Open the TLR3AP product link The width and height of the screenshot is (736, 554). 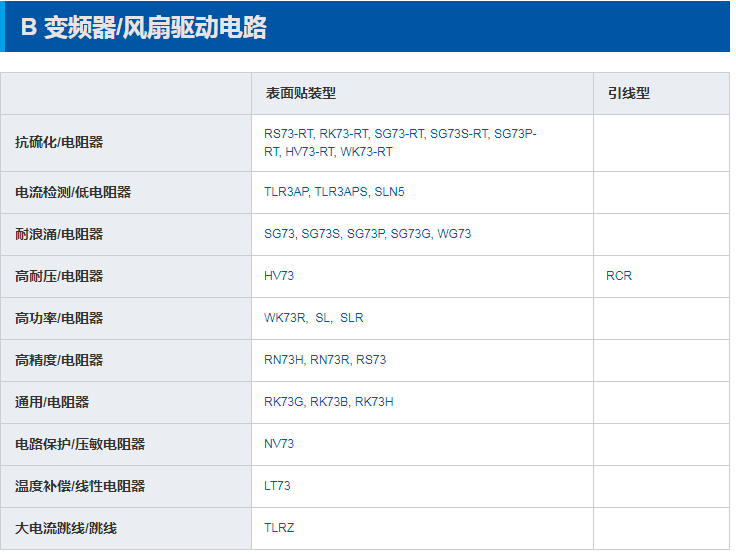click(286, 192)
